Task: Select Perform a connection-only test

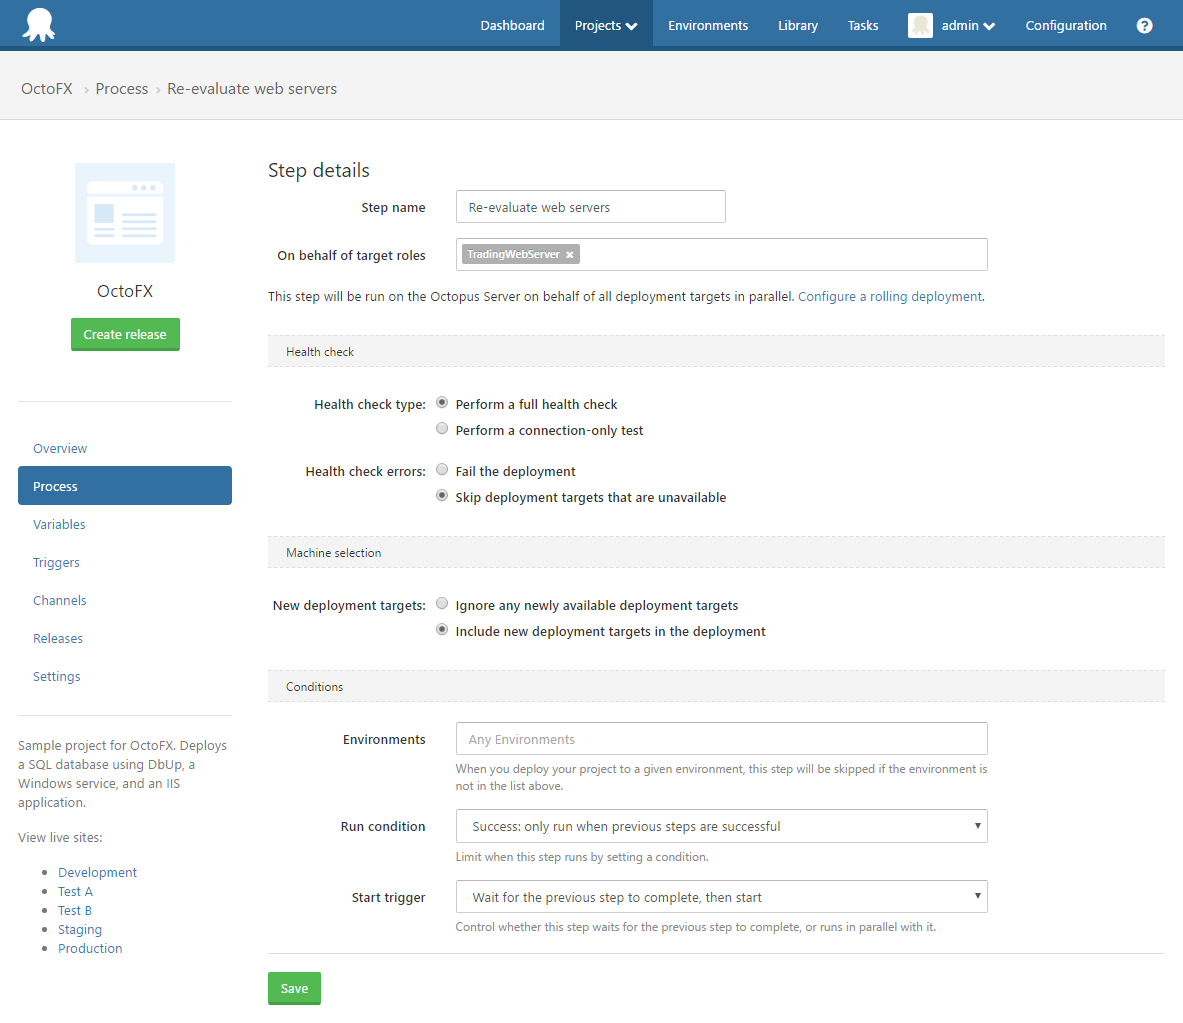Action: coord(442,429)
